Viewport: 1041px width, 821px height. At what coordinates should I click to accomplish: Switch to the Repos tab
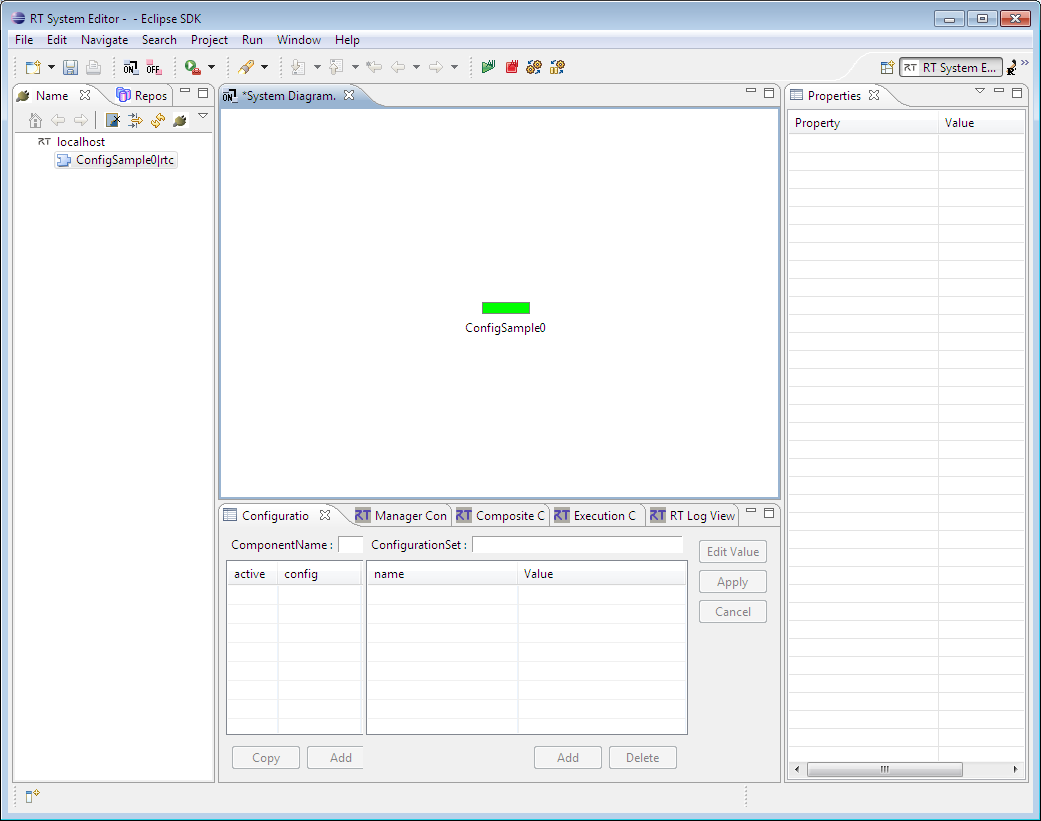pyautogui.click(x=141, y=96)
